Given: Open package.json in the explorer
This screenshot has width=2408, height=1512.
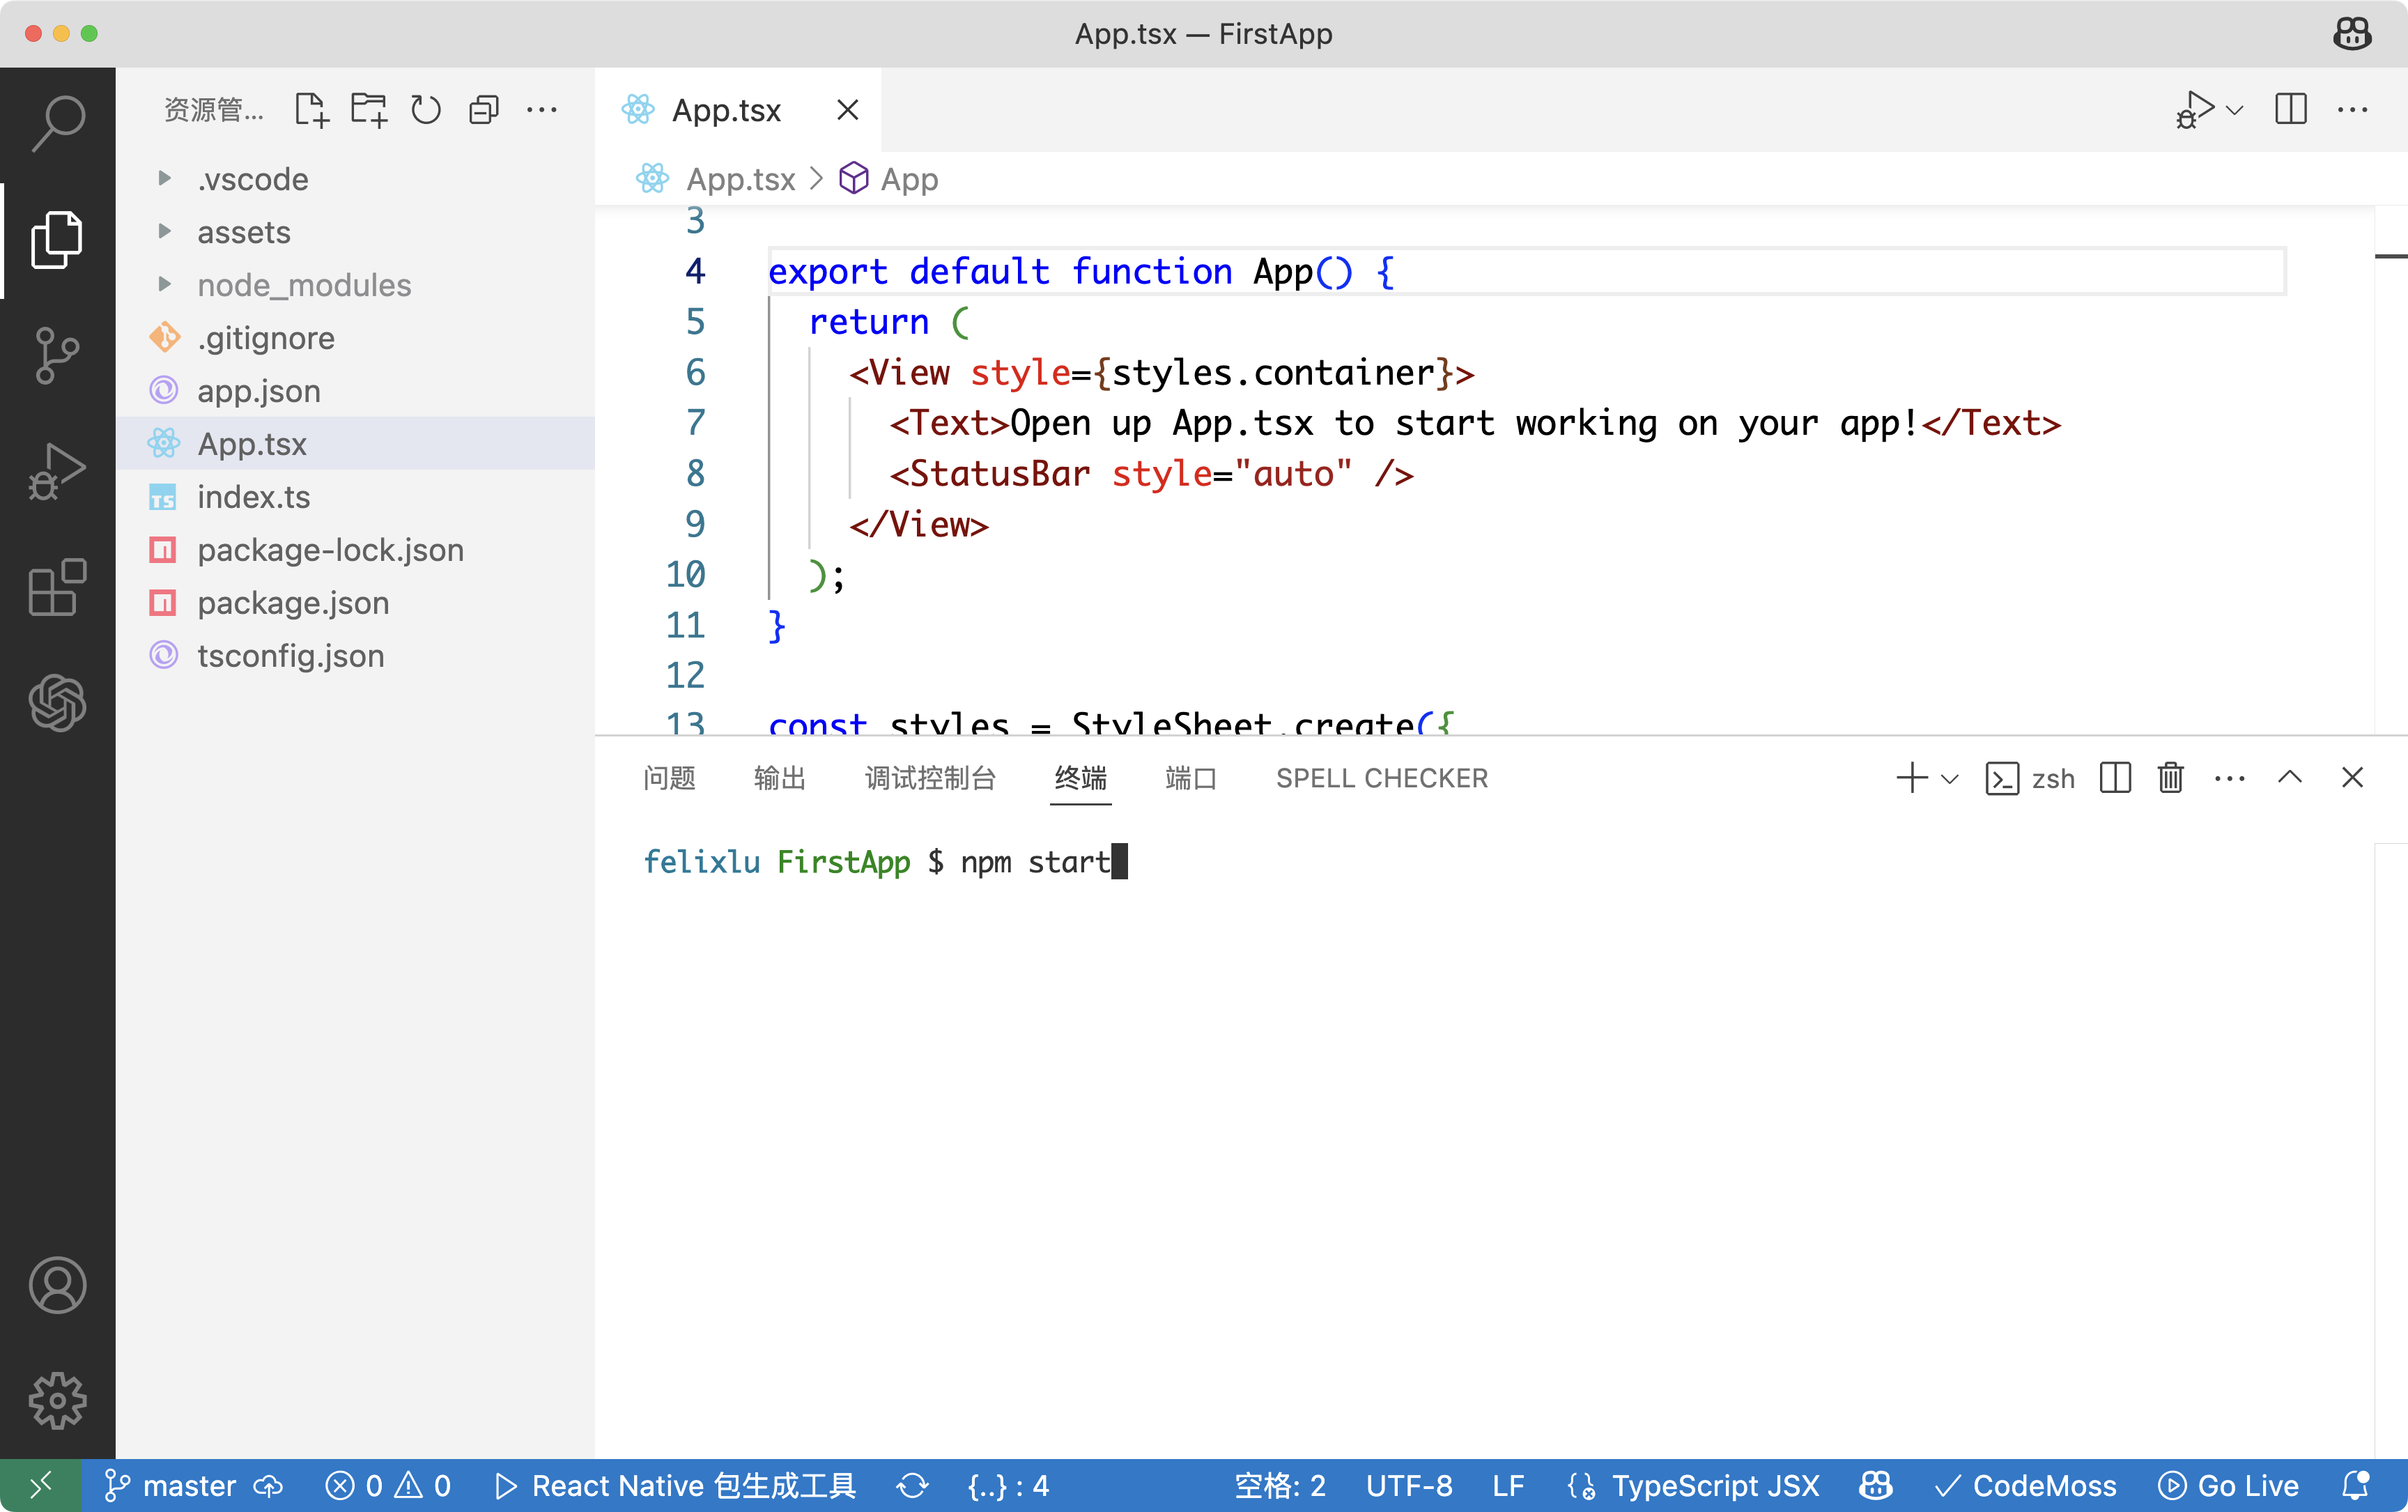Looking at the screenshot, I should (x=292, y=603).
